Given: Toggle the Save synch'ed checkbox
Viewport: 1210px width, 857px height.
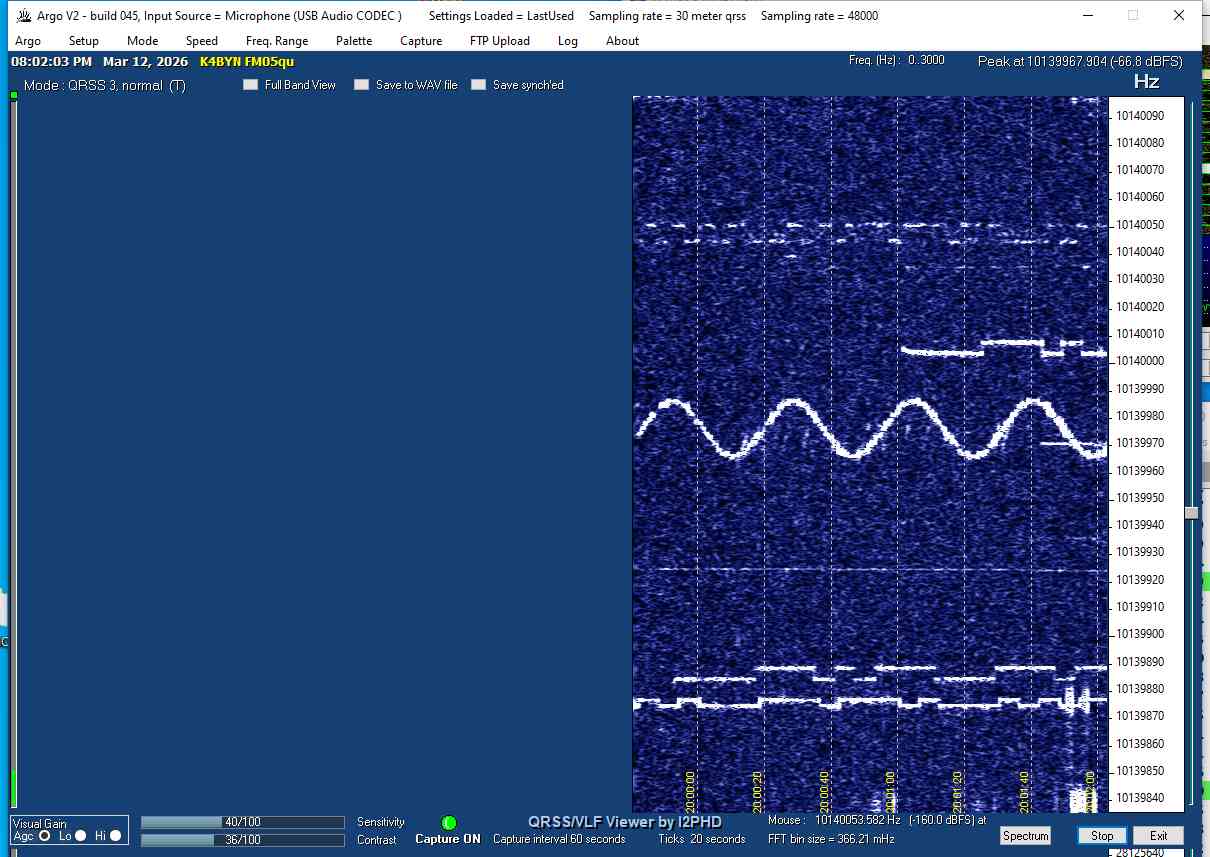Looking at the screenshot, I should point(479,85).
